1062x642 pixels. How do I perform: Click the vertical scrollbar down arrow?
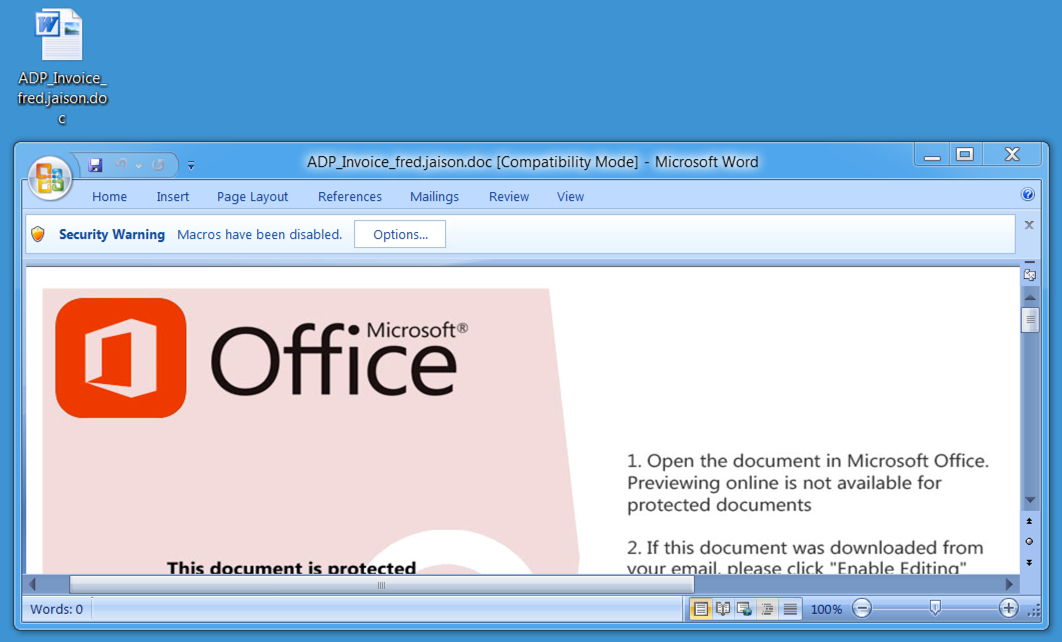point(1030,500)
